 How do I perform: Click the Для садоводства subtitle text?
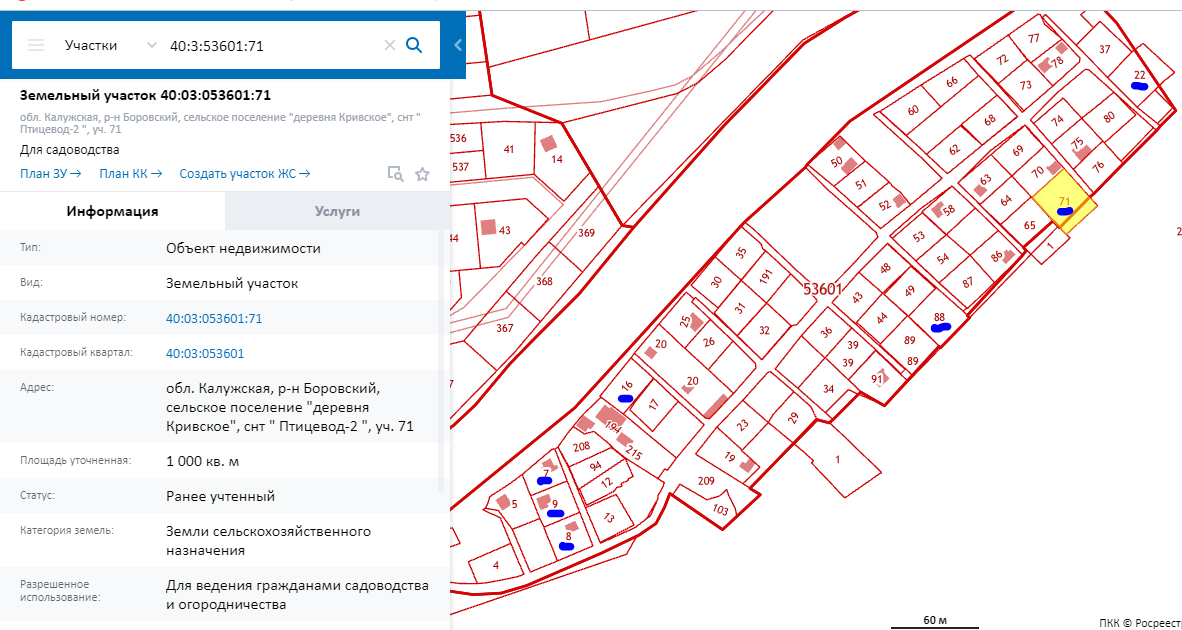click(x=69, y=150)
